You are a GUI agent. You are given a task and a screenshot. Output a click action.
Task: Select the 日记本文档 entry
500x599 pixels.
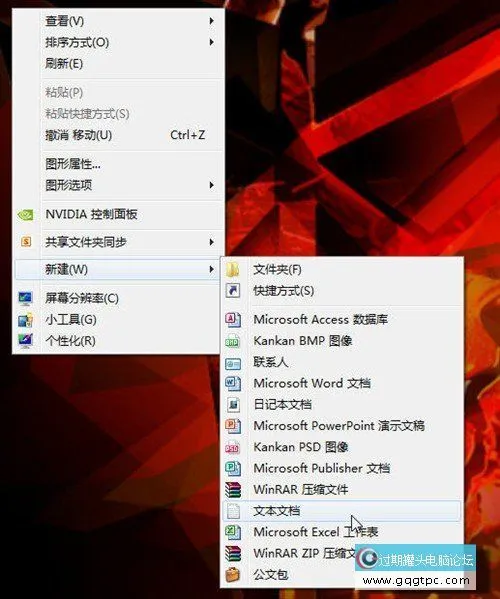[342, 404]
